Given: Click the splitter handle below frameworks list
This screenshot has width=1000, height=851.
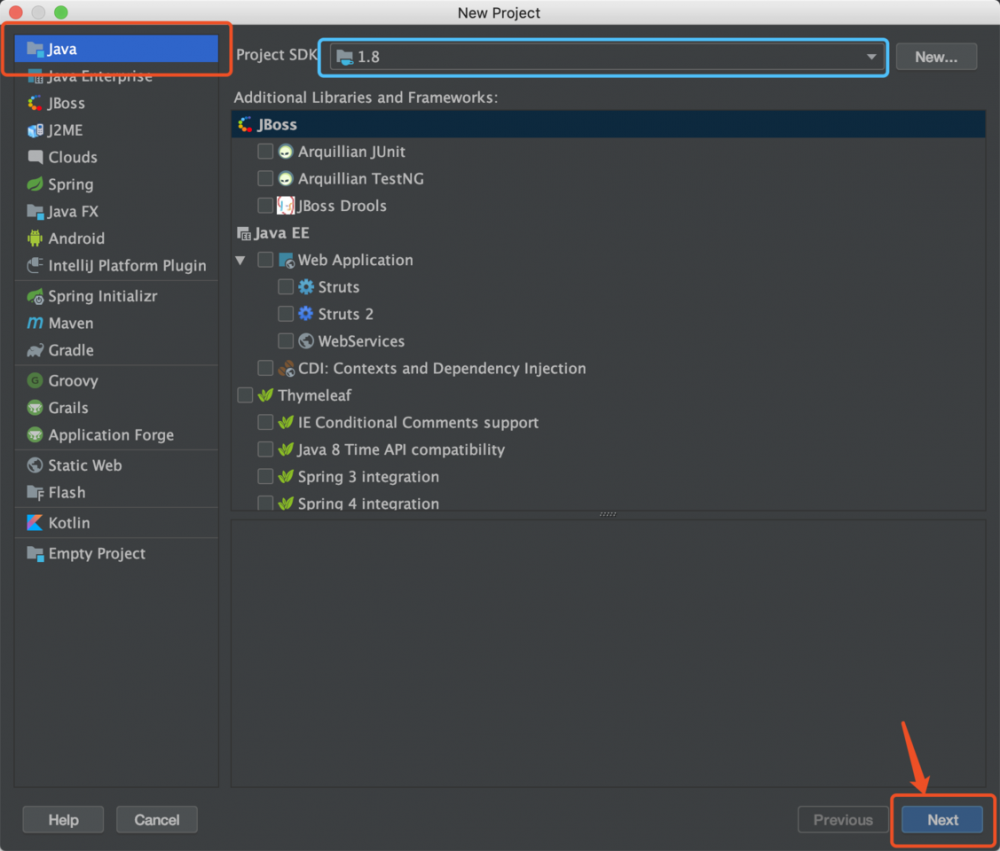Looking at the screenshot, I should click(608, 514).
